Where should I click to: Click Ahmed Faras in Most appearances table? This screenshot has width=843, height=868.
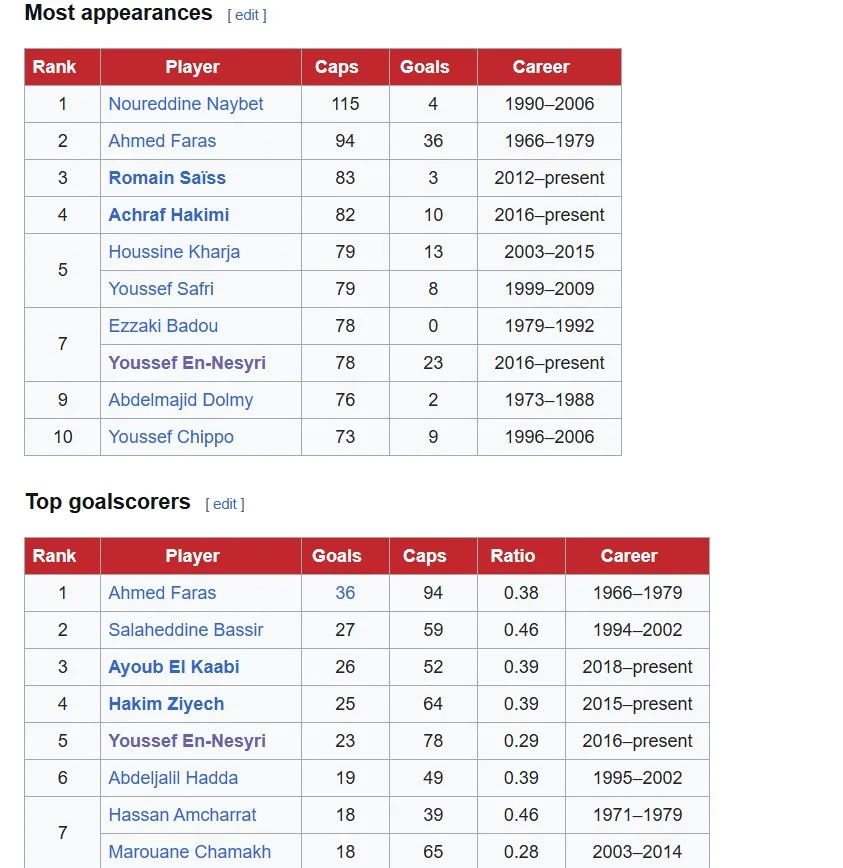(162, 141)
